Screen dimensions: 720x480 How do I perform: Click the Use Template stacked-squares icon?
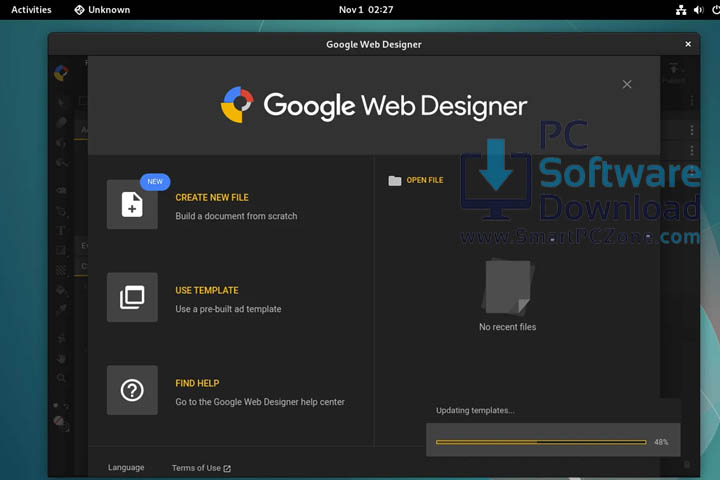point(132,297)
